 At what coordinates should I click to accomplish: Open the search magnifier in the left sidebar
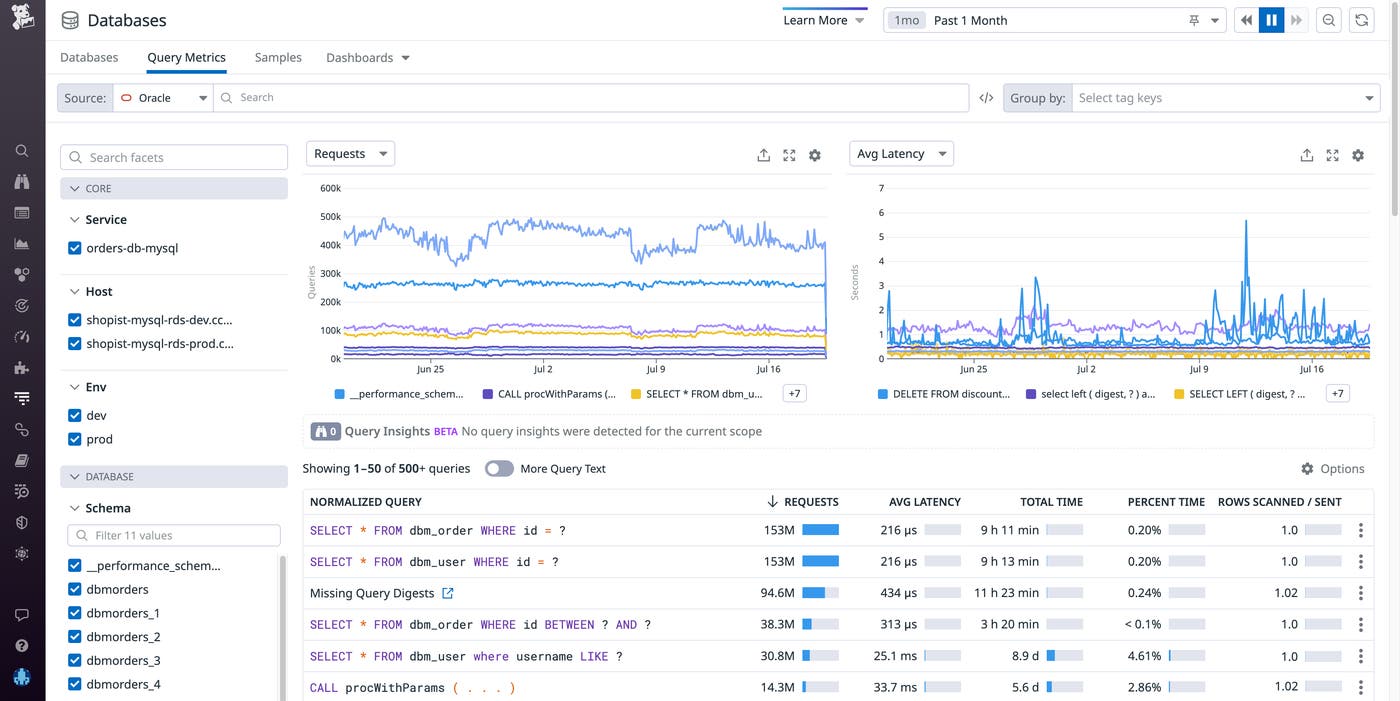(x=21, y=149)
